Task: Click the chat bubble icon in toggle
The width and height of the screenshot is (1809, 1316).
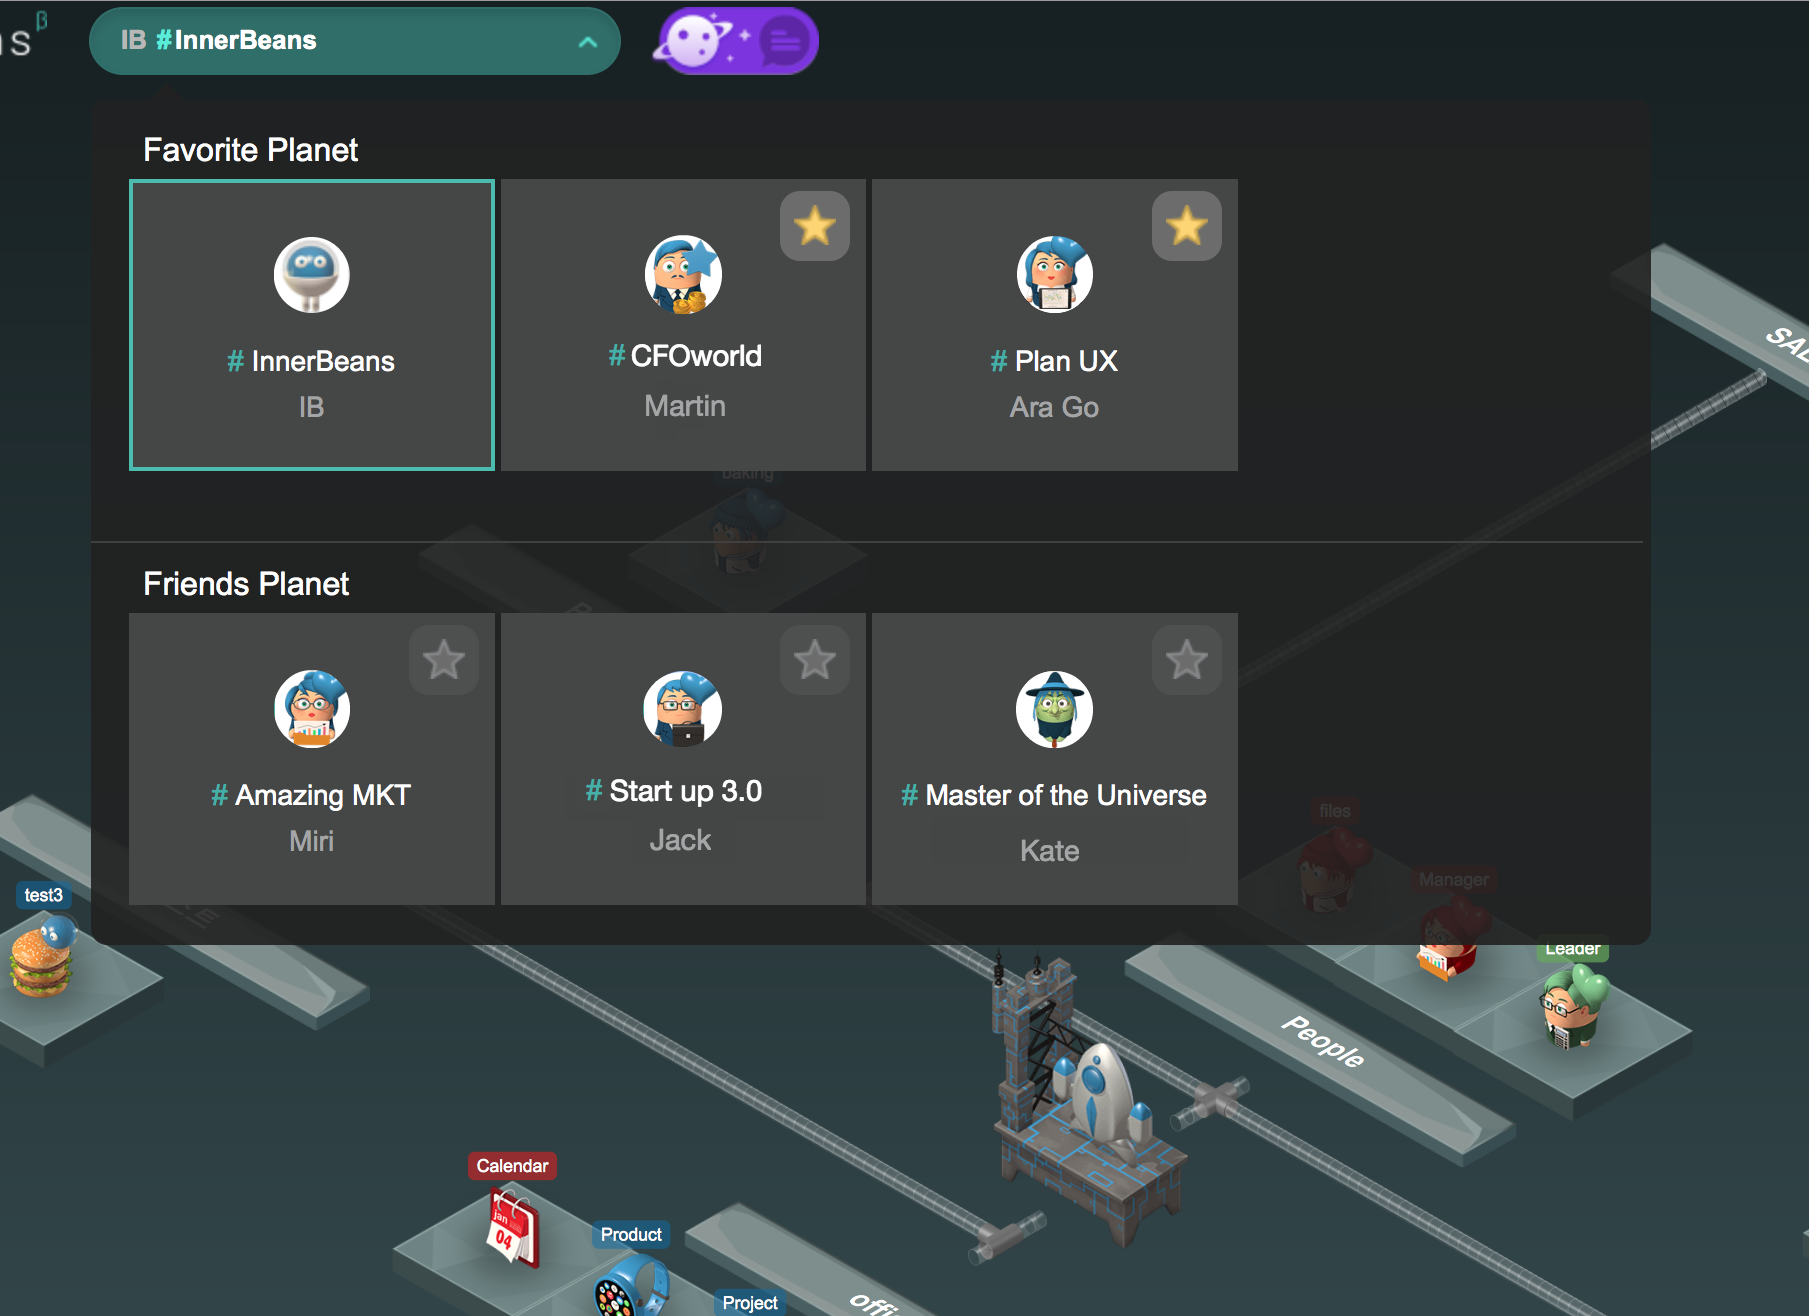Action: click(785, 42)
